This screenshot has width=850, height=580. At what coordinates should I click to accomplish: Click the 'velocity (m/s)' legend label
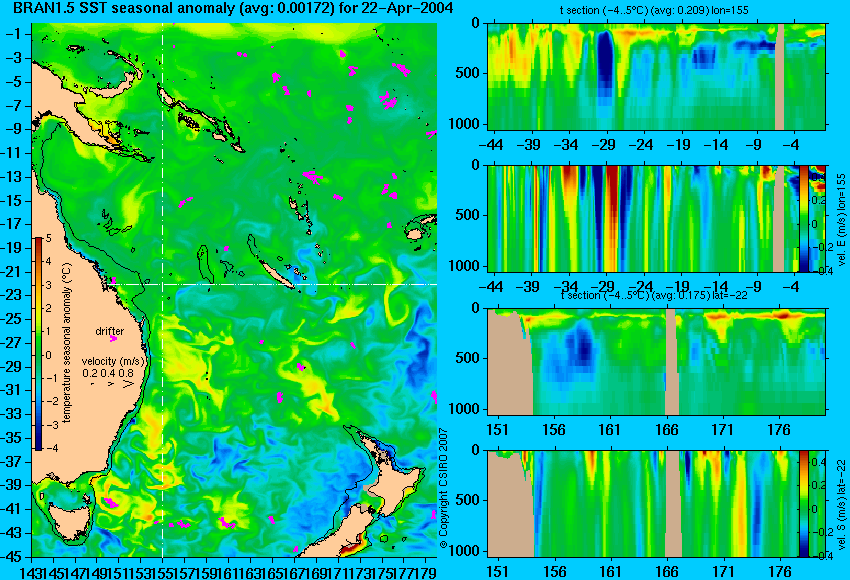[113, 361]
